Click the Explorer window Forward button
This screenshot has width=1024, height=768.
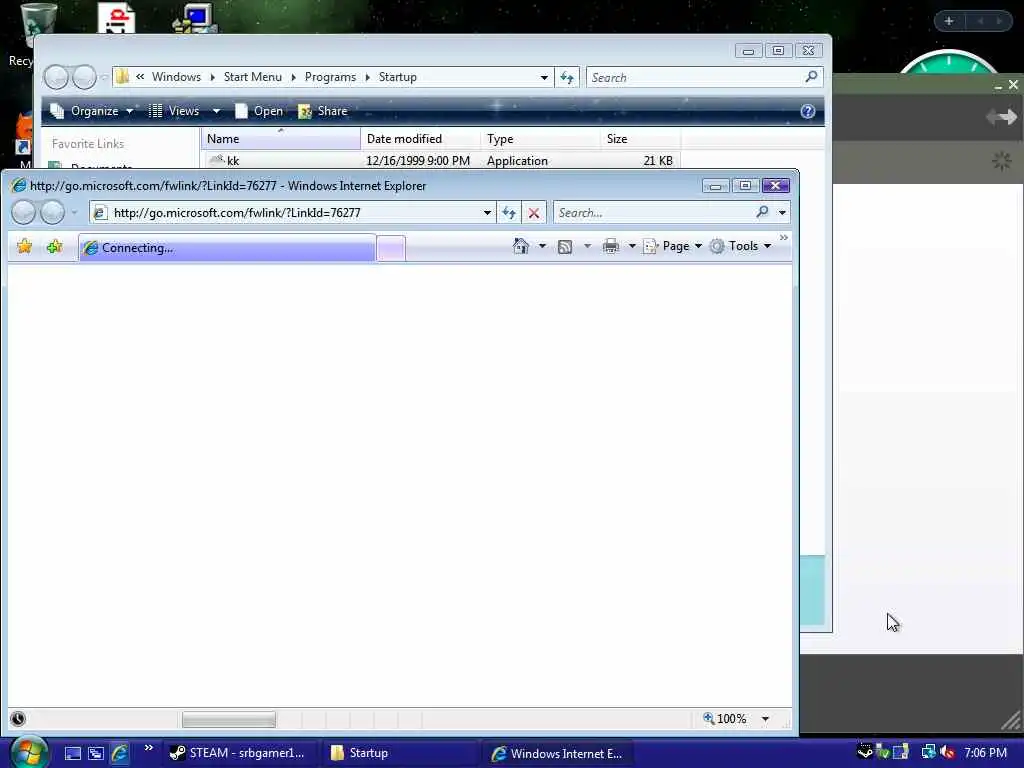pos(84,77)
